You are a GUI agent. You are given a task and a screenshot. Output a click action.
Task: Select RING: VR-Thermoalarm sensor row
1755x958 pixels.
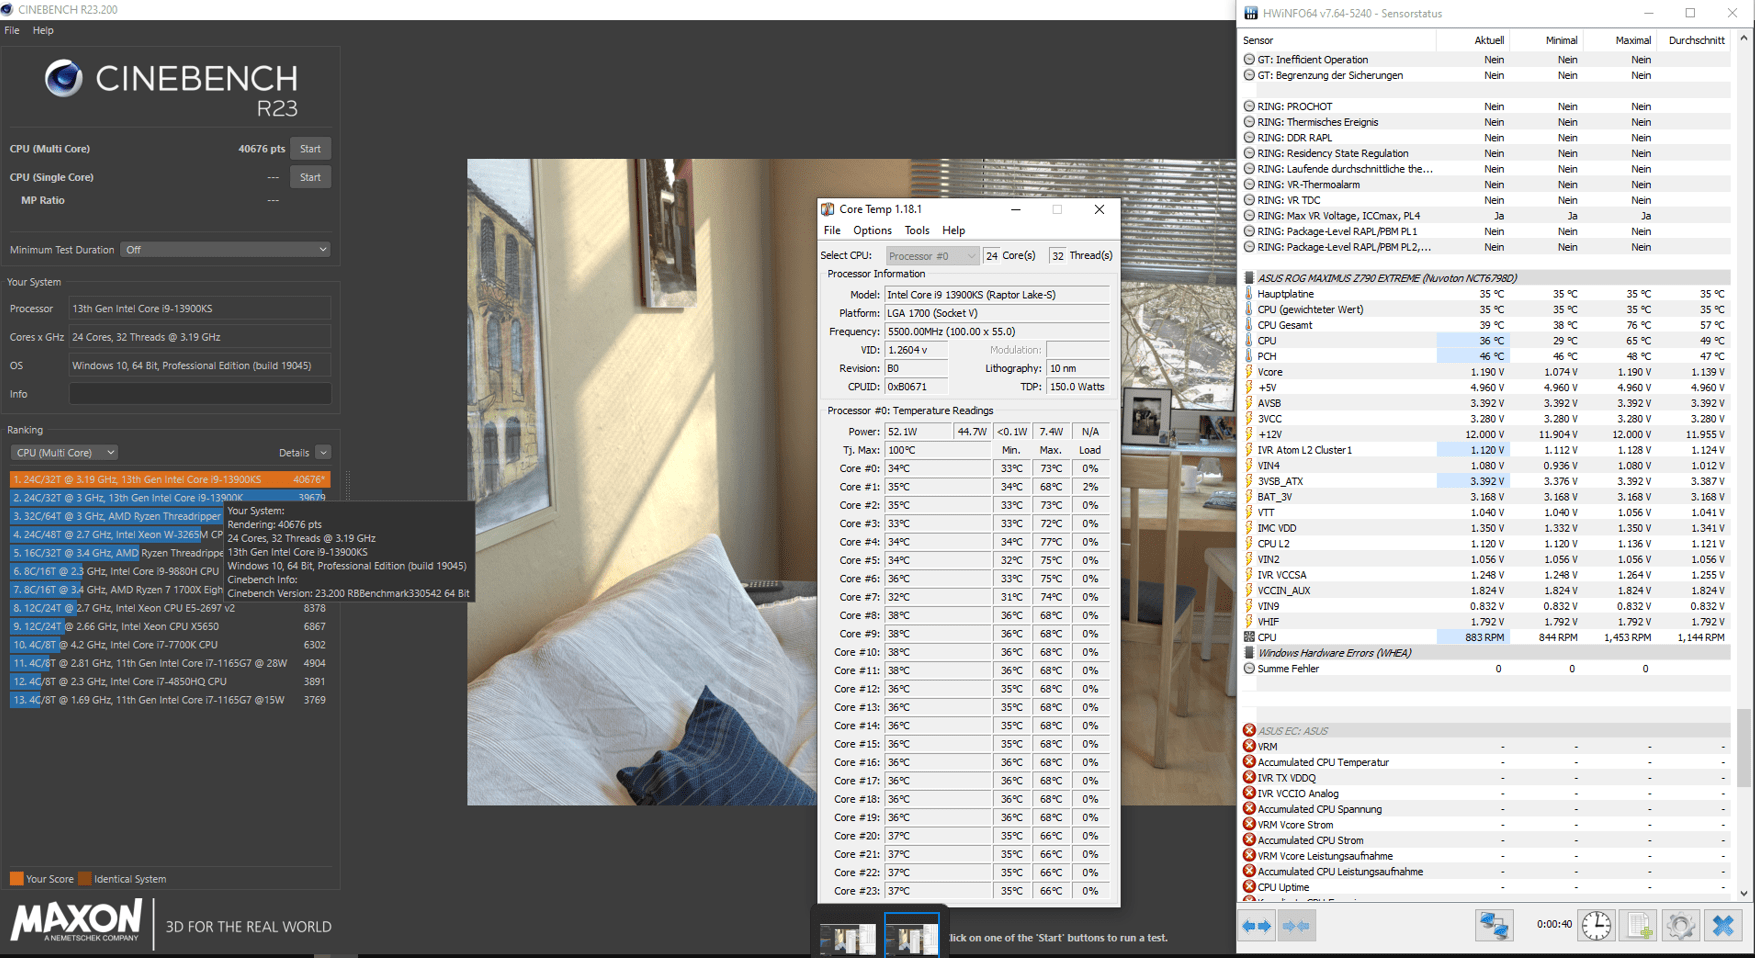coord(1486,184)
